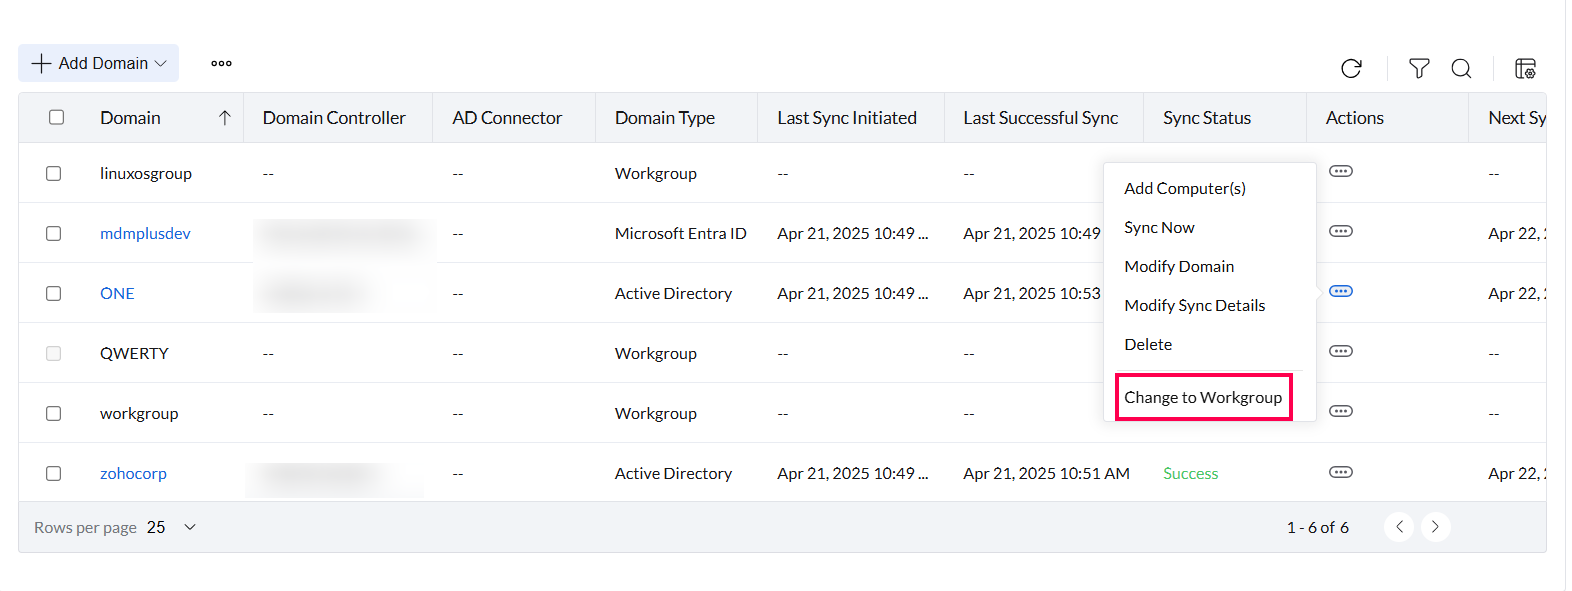Open actions menu for linuxosgroup row
Image resolution: width=1572 pixels, height=591 pixels.
click(x=1340, y=171)
